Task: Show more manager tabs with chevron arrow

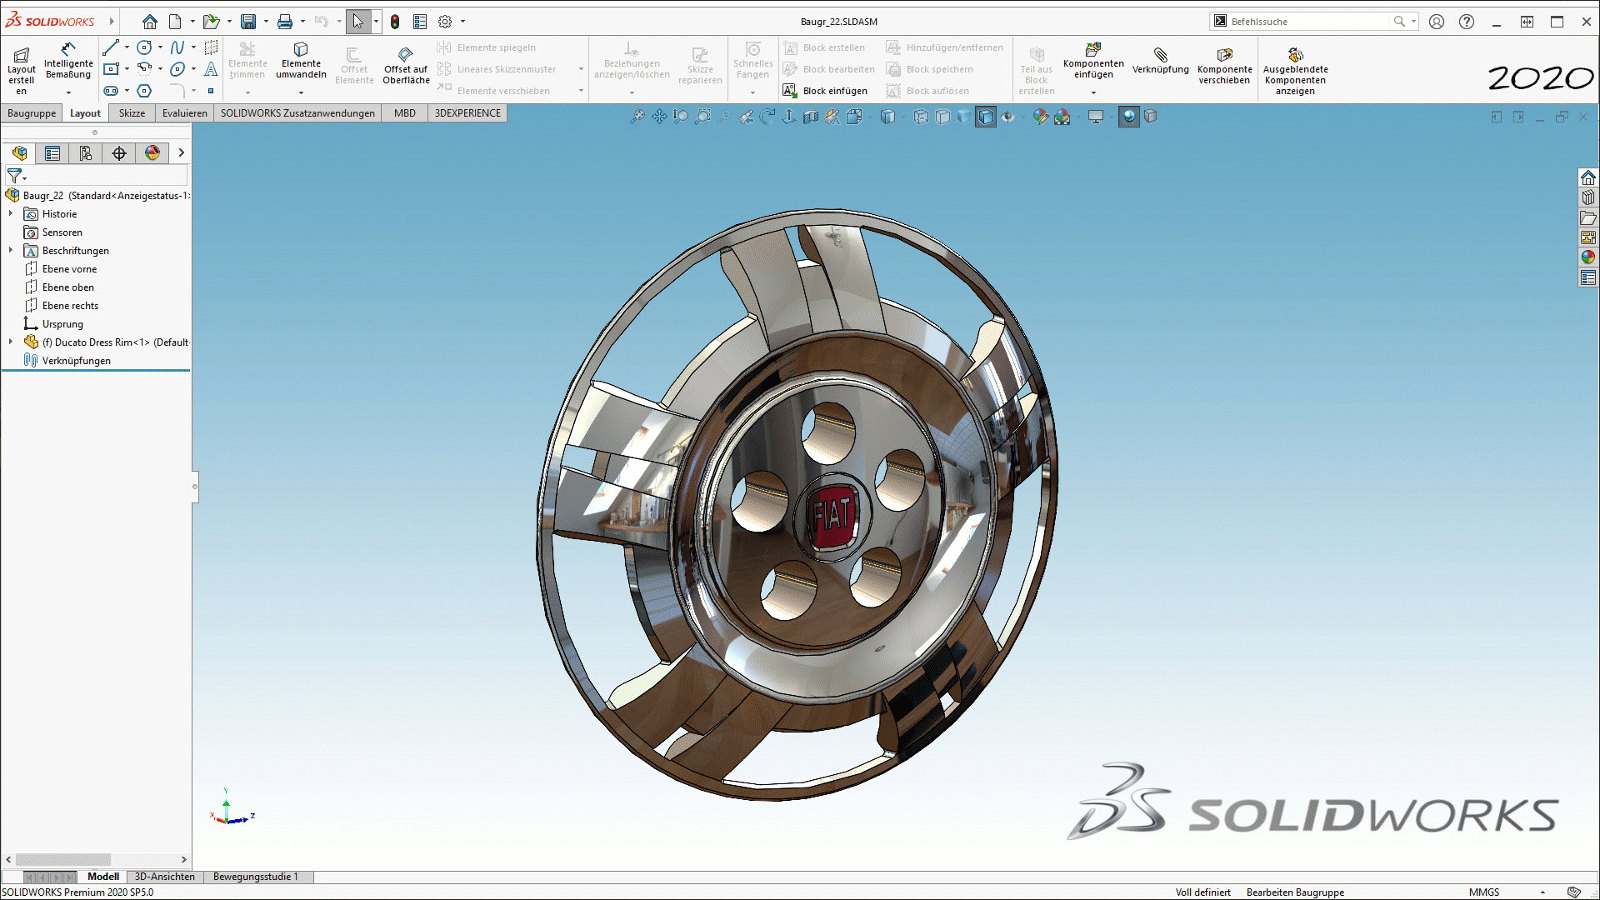Action: point(181,153)
